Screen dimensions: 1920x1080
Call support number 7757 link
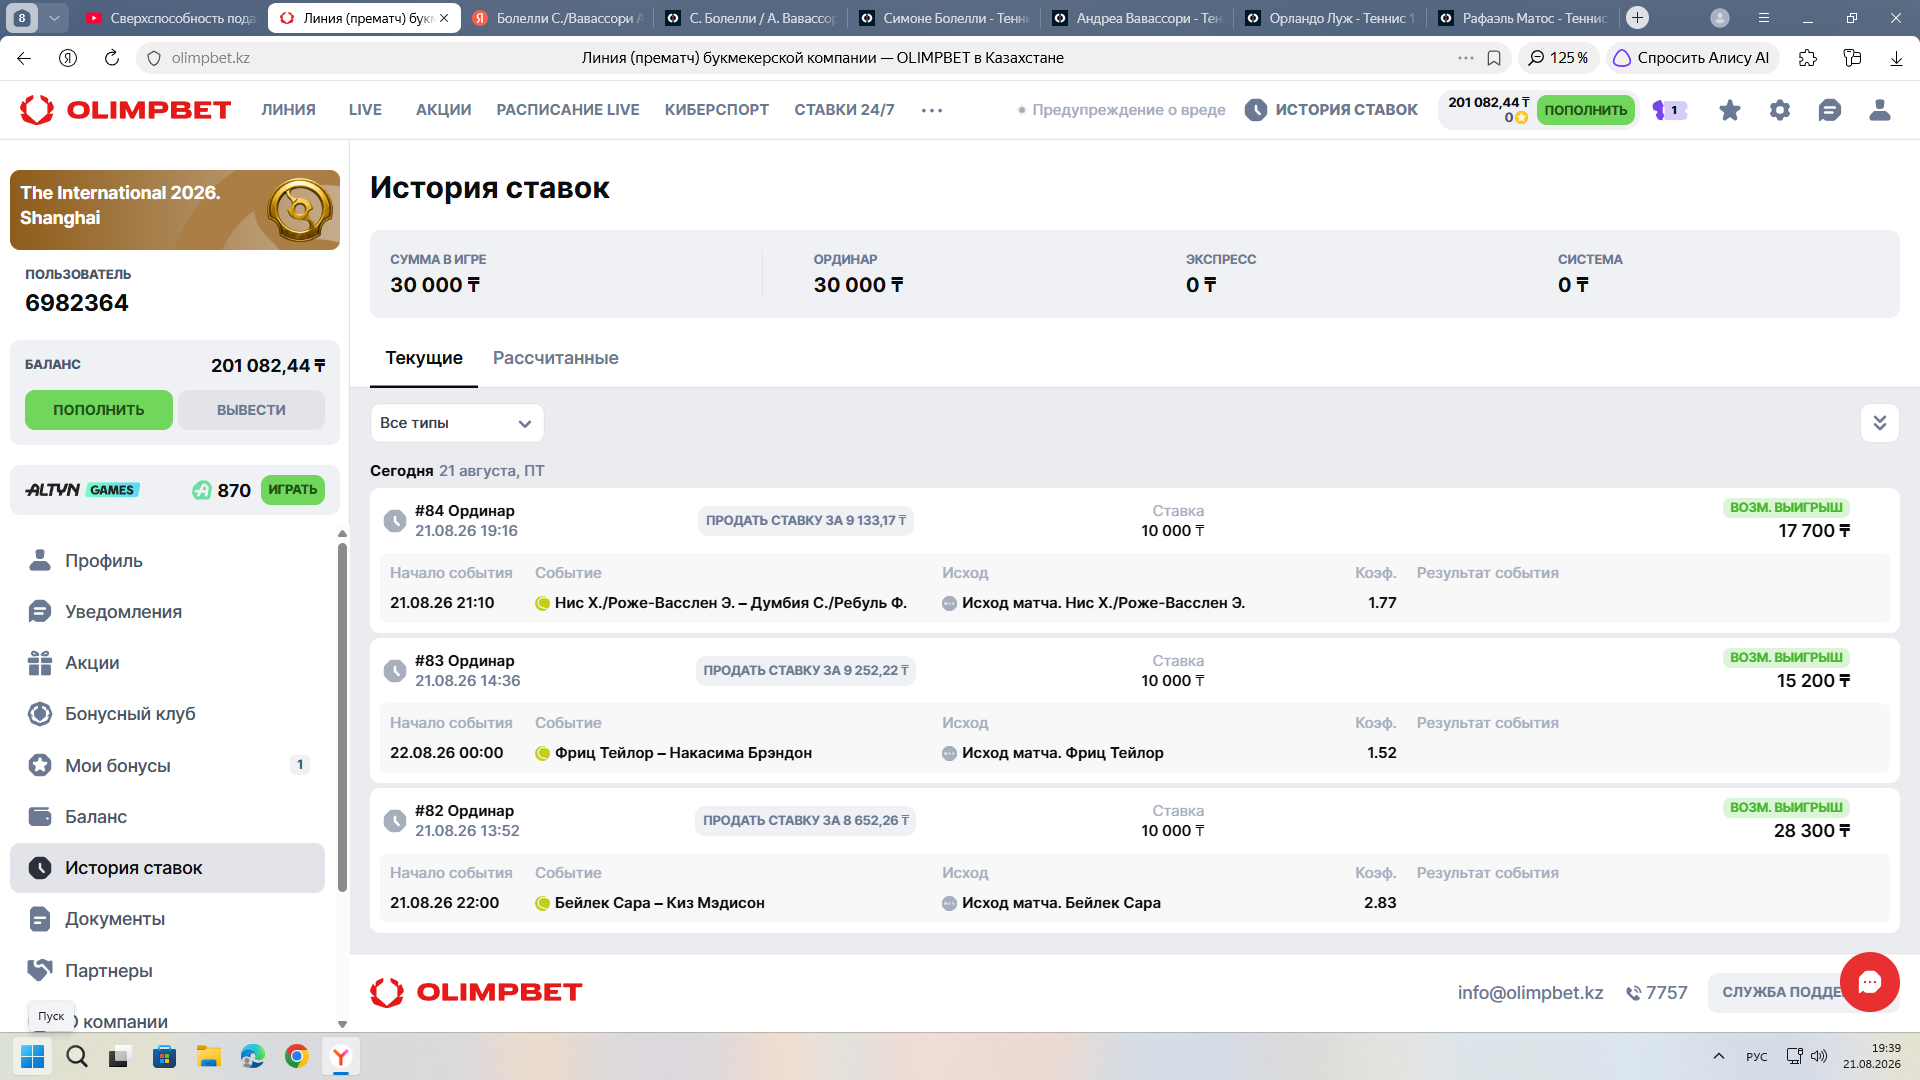click(x=1657, y=992)
